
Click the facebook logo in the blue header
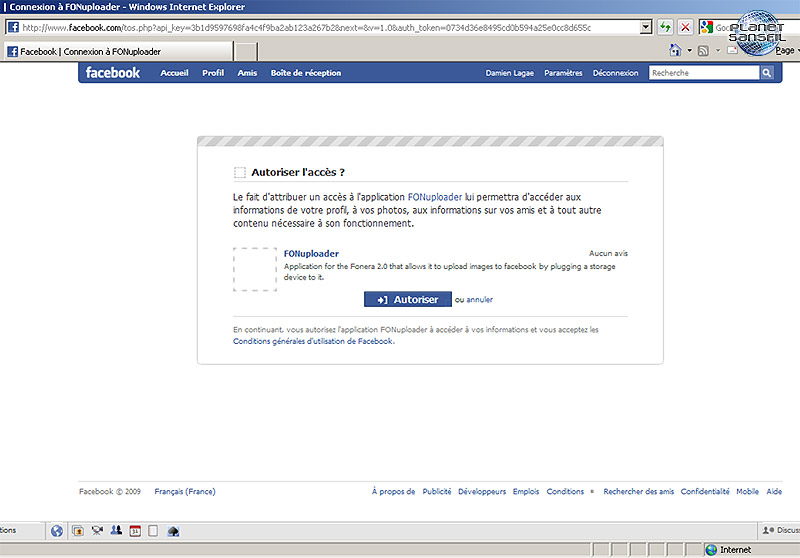point(113,73)
